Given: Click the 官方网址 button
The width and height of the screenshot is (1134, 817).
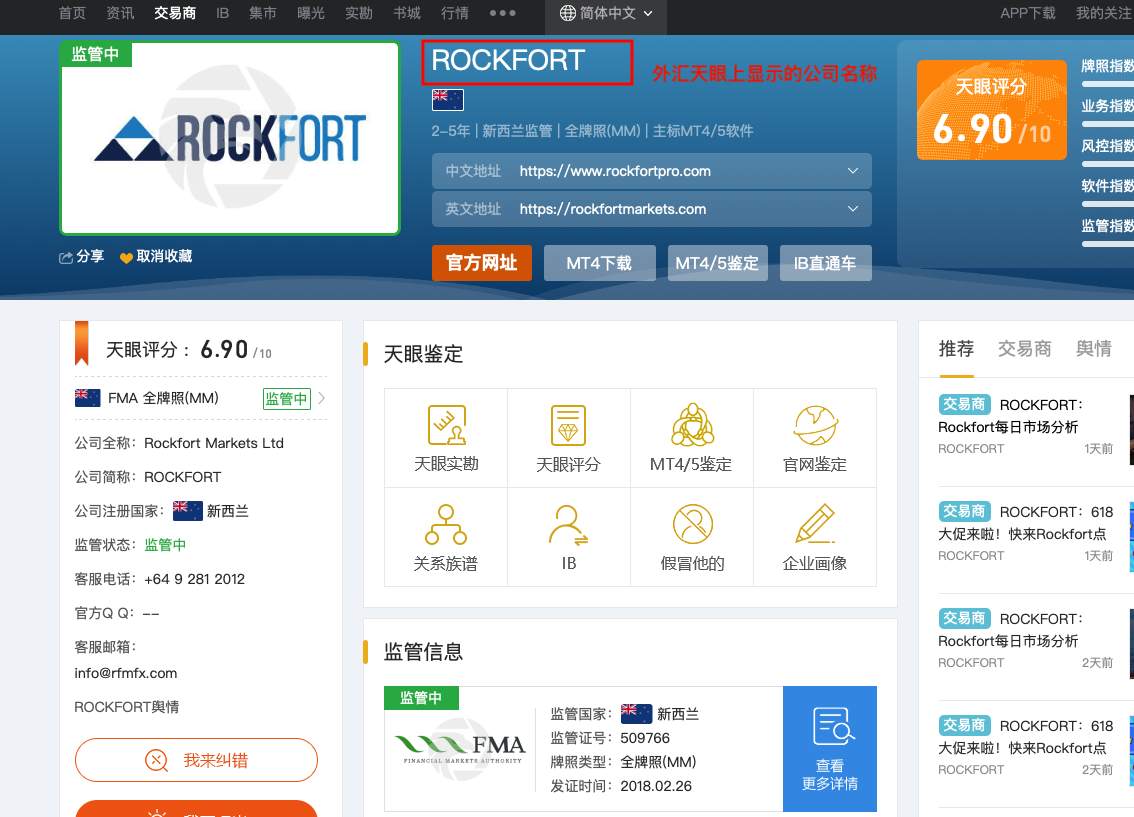Looking at the screenshot, I should pos(482,262).
